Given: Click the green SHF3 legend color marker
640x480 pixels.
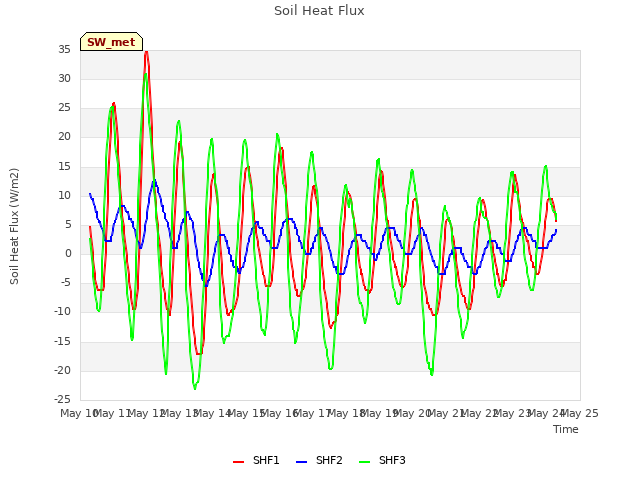Looking at the screenshot, I should (x=364, y=462).
